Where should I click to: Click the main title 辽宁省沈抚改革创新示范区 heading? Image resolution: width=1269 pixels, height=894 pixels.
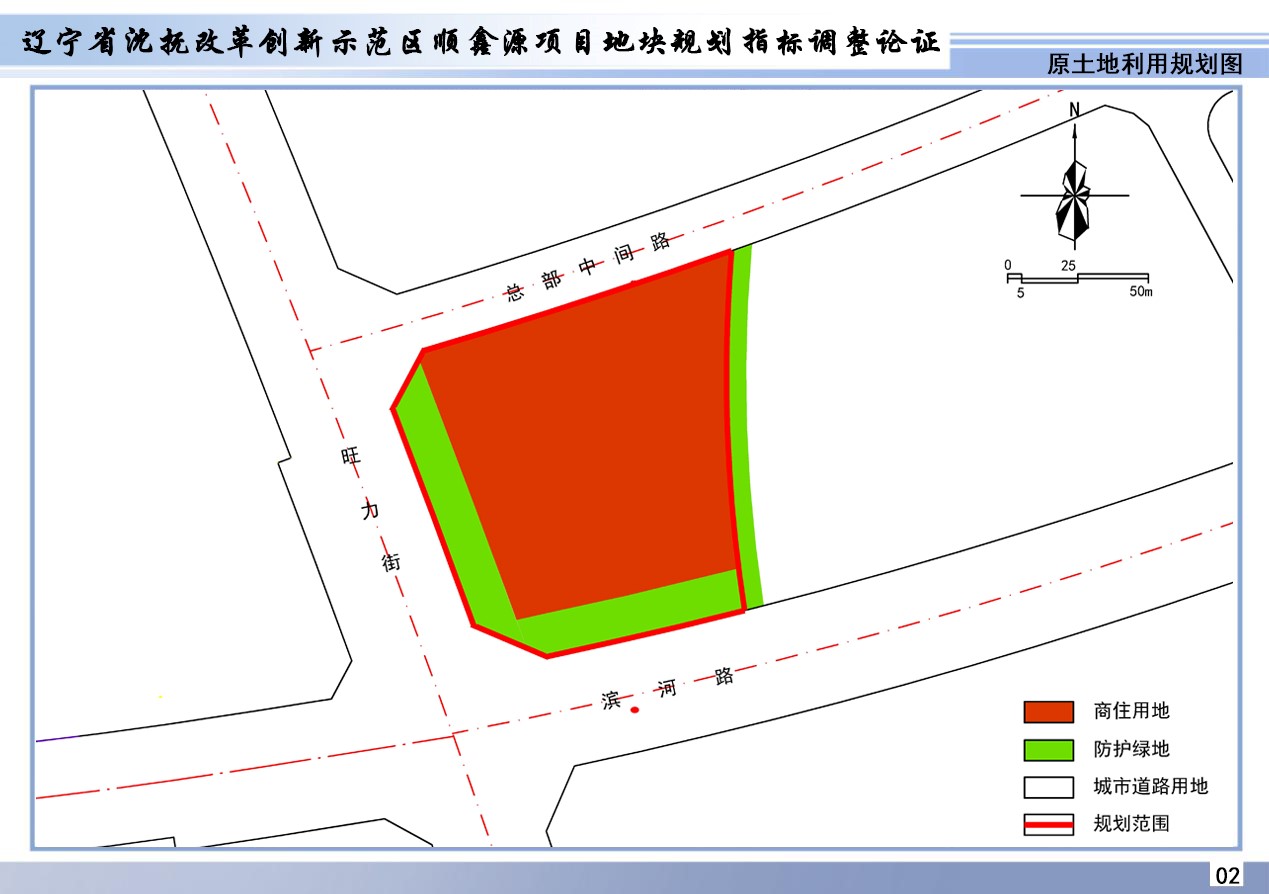pos(481,43)
